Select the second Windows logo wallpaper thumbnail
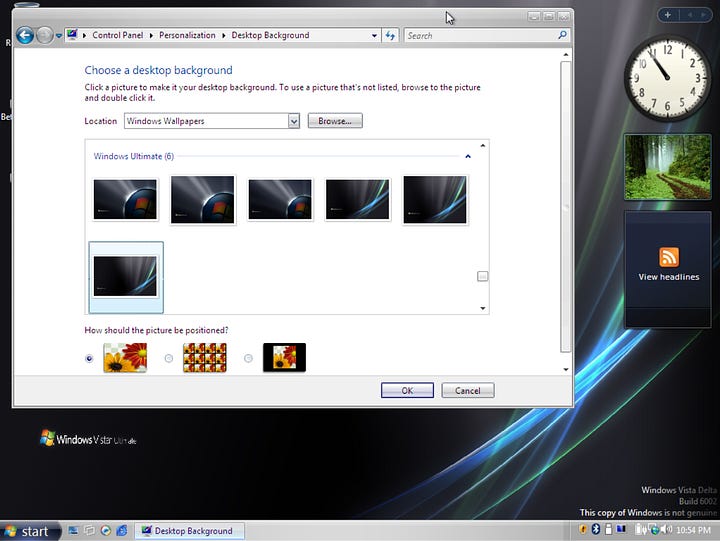Screen dimensions: 720x541 click(x=202, y=199)
